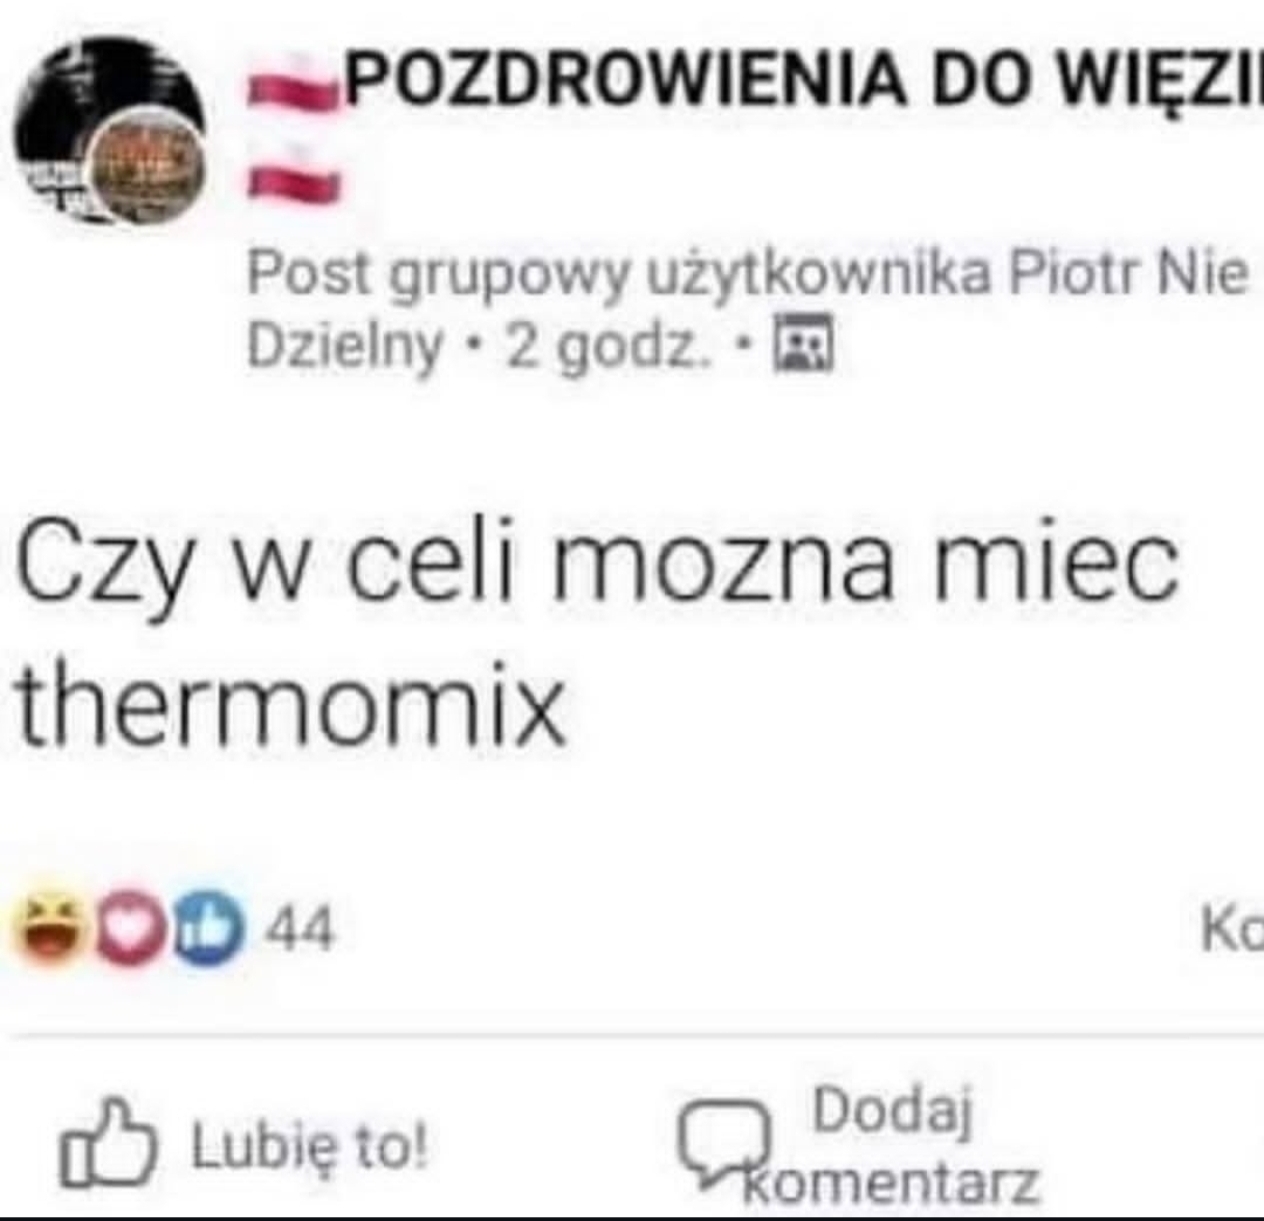
Task: Click the speech bubble comment icon
Action: click(x=727, y=1140)
